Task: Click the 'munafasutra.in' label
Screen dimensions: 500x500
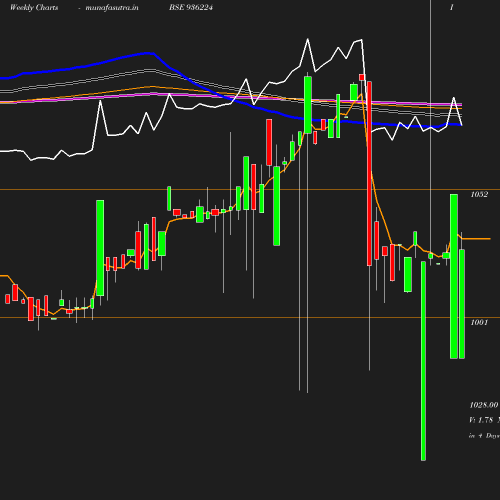Action: [112, 7]
